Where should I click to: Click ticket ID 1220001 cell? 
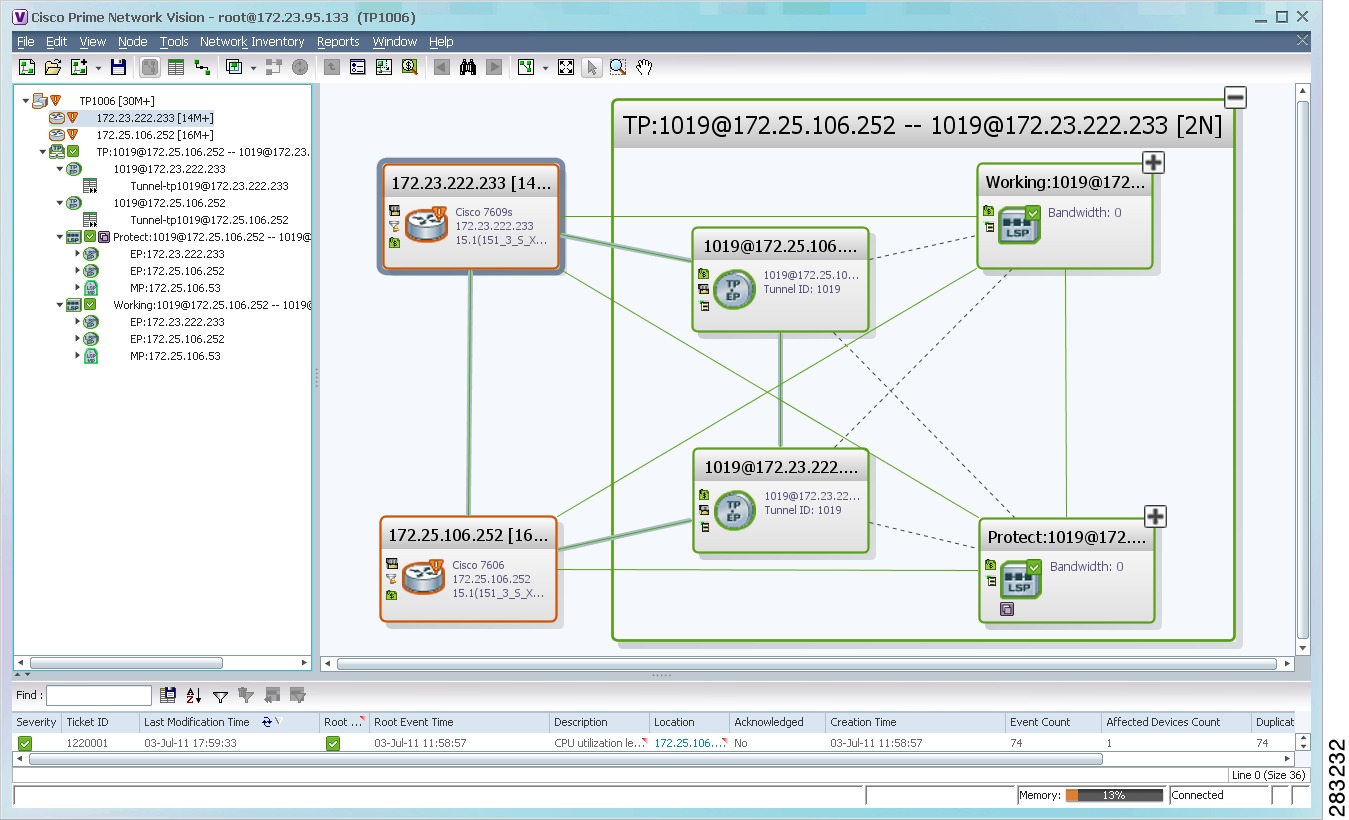click(x=87, y=743)
